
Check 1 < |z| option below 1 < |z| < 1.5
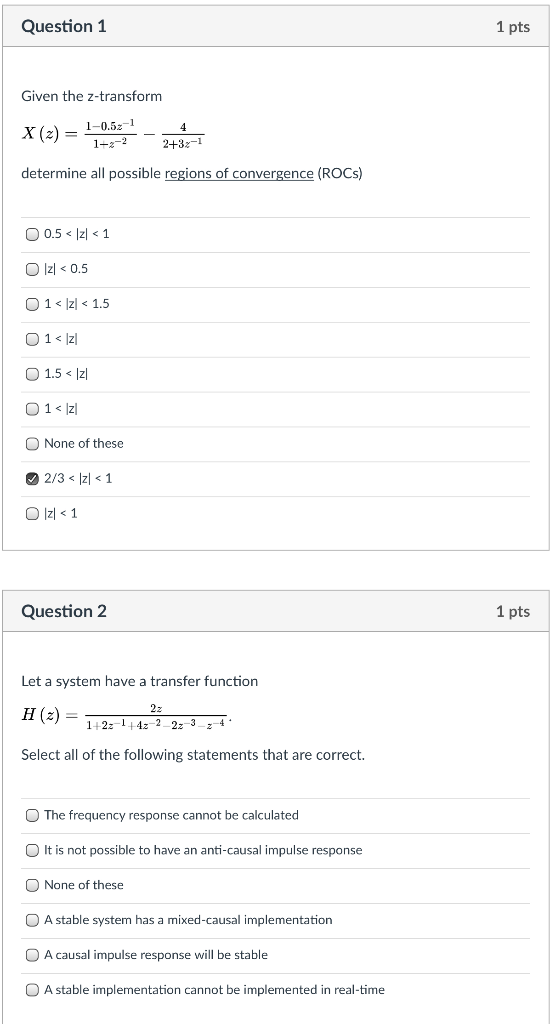pos(32,339)
